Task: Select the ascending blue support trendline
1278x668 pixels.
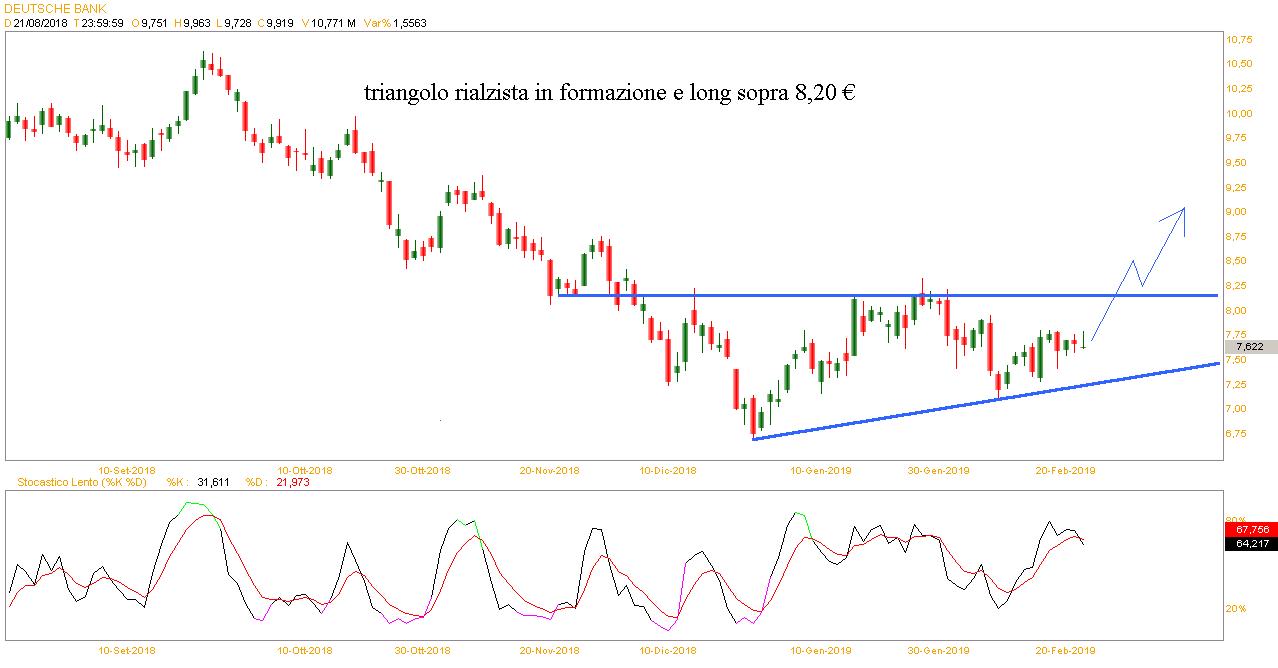Action: click(x=985, y=401)
